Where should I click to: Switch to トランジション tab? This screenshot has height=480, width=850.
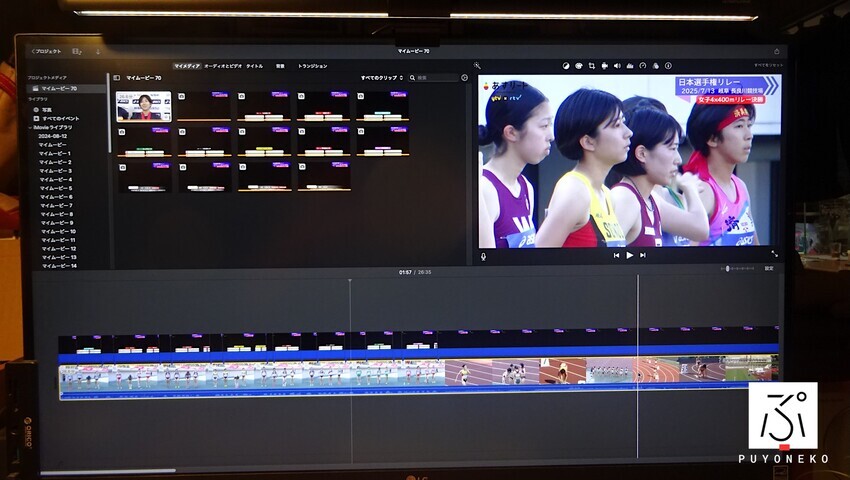point(313,66)
